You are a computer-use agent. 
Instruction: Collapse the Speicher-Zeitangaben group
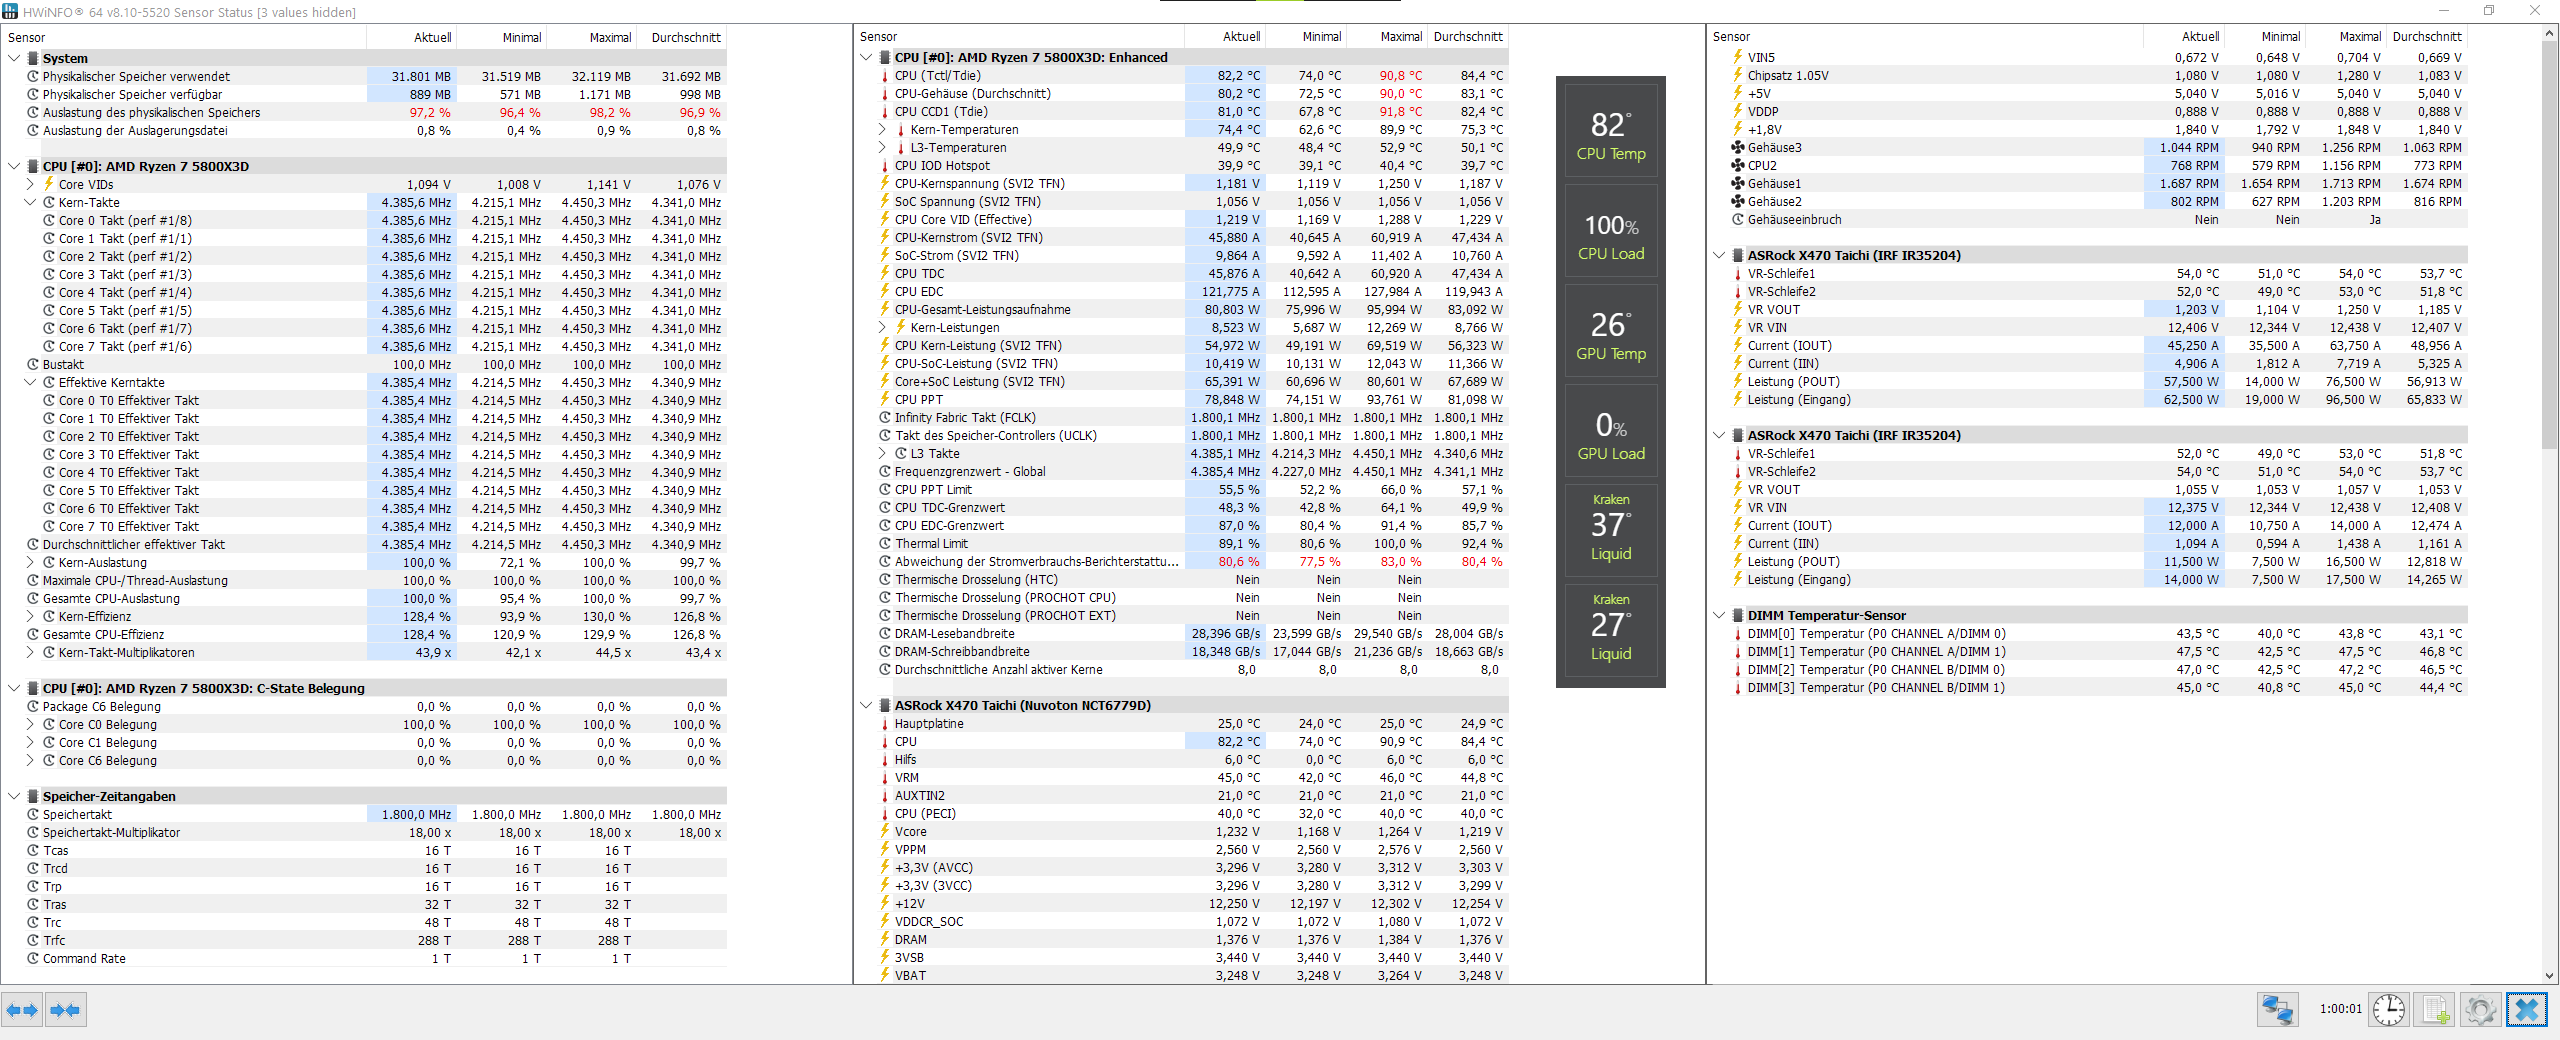click(14, 796)
